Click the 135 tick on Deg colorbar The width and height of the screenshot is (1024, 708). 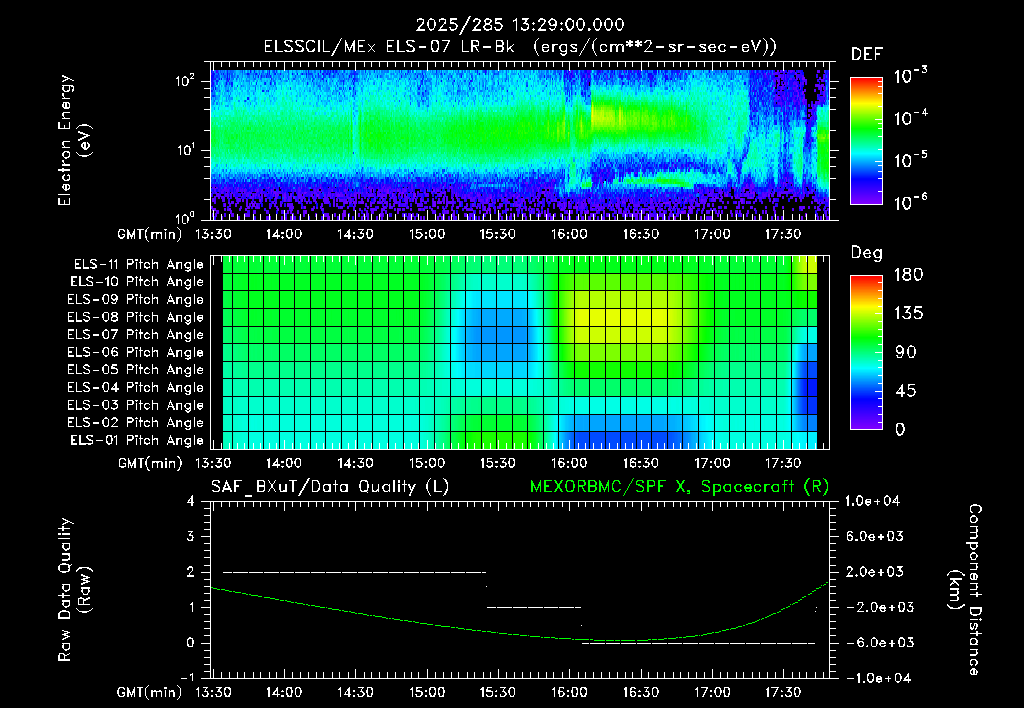(x=909, y=314)
